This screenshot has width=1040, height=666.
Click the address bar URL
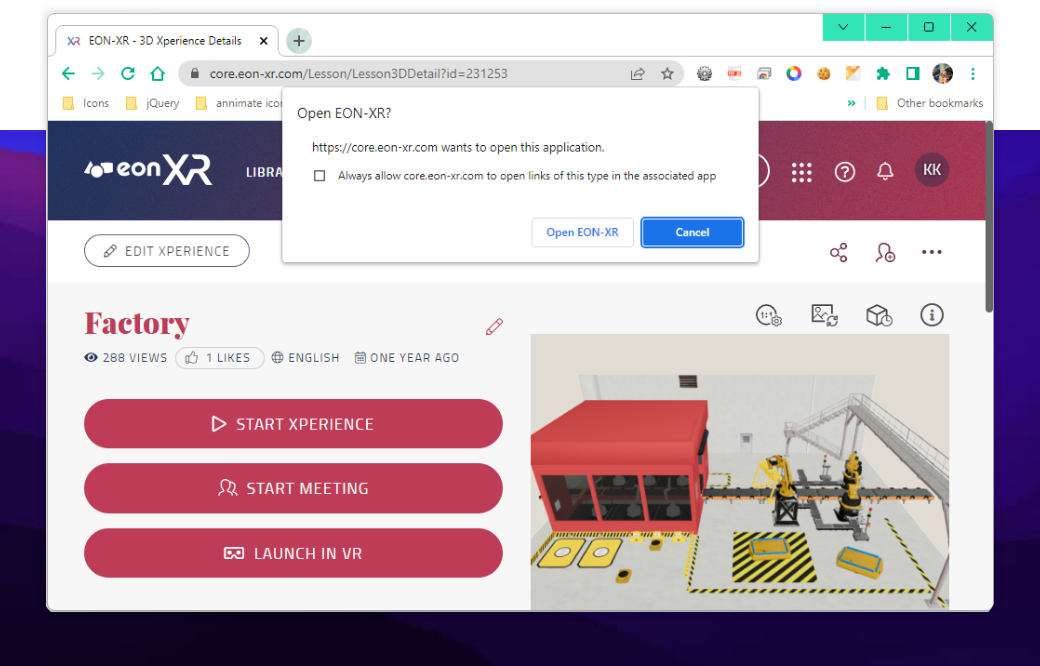[x=358, y=74]
